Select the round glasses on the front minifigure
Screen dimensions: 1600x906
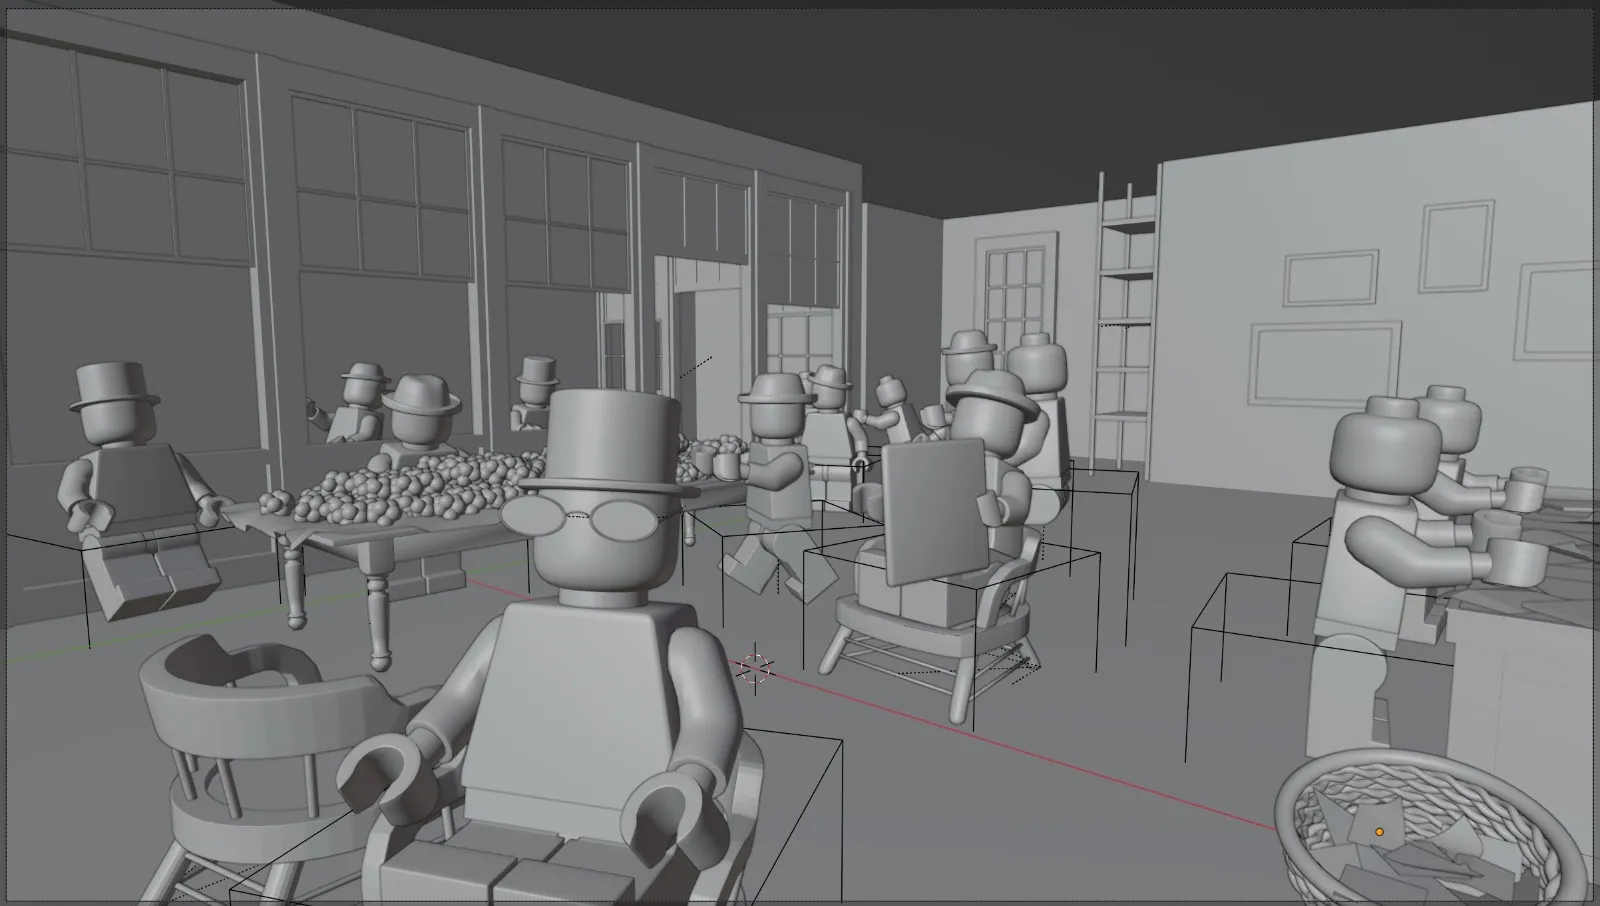pos(582,518)
